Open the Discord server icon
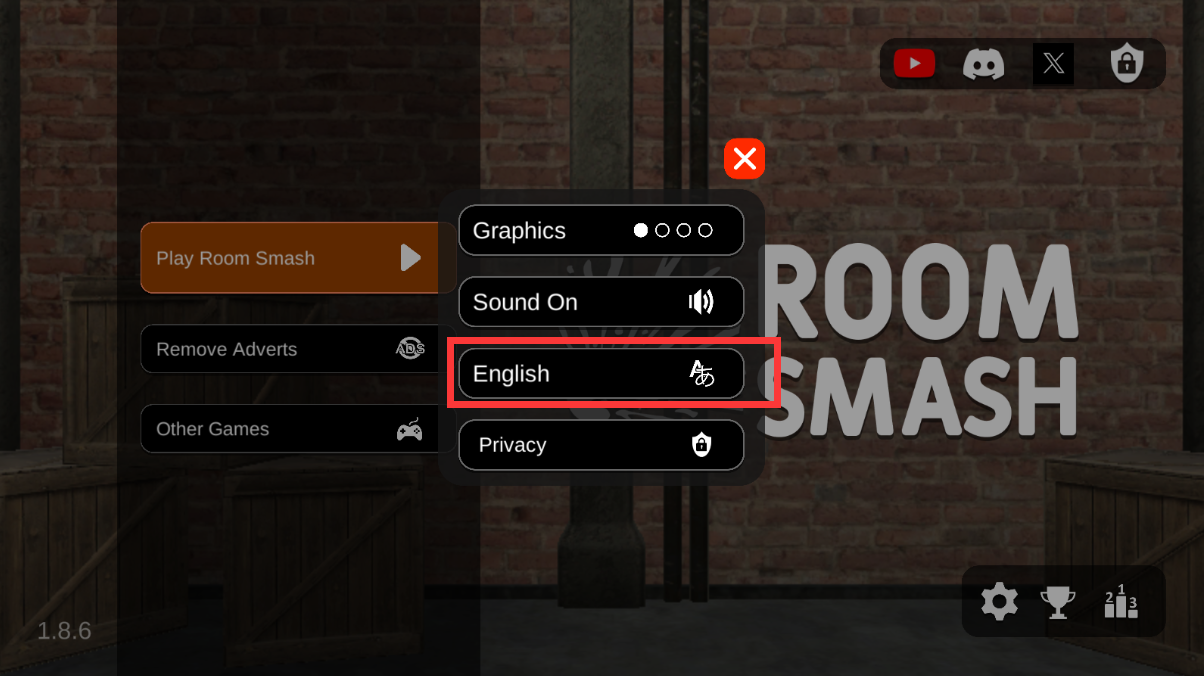Screen dimensions: 1204x676 click(983, 64)
